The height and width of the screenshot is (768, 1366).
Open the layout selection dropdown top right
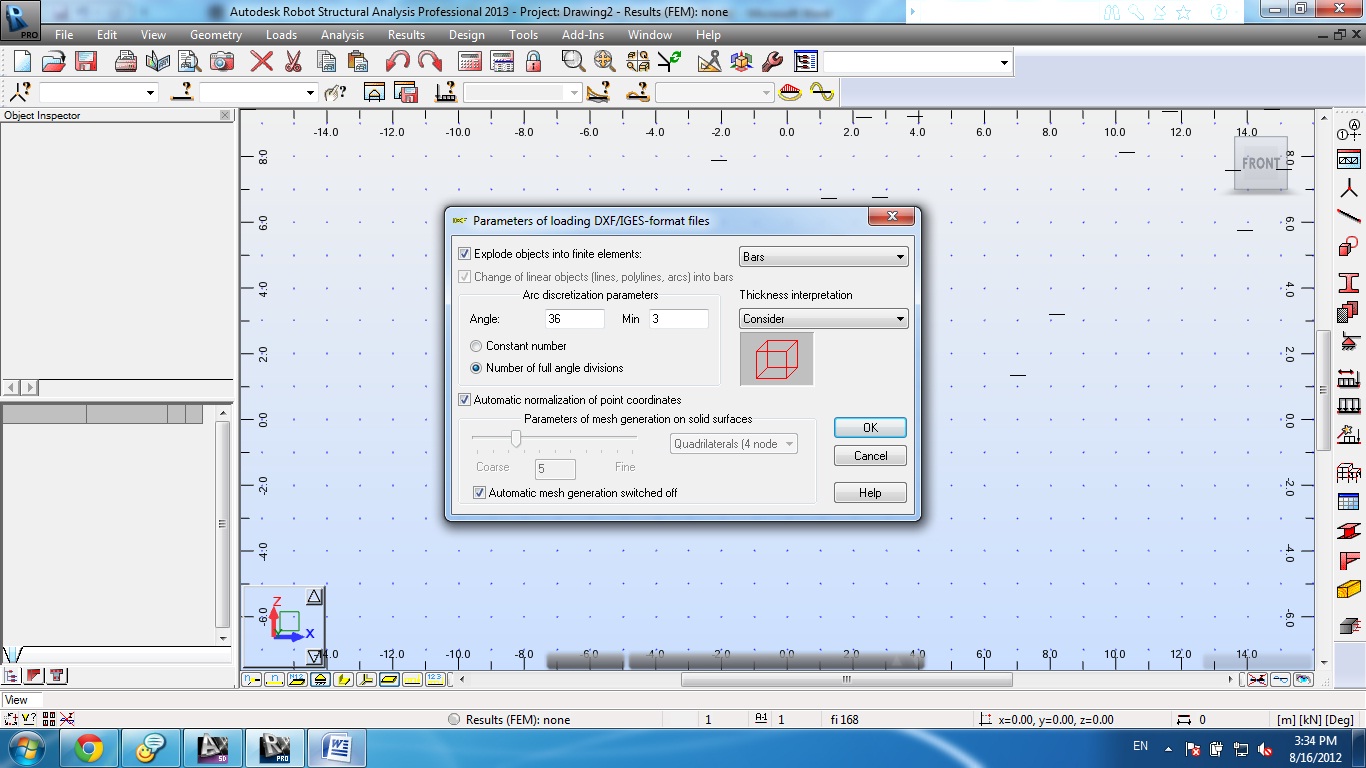click(917, 63)
